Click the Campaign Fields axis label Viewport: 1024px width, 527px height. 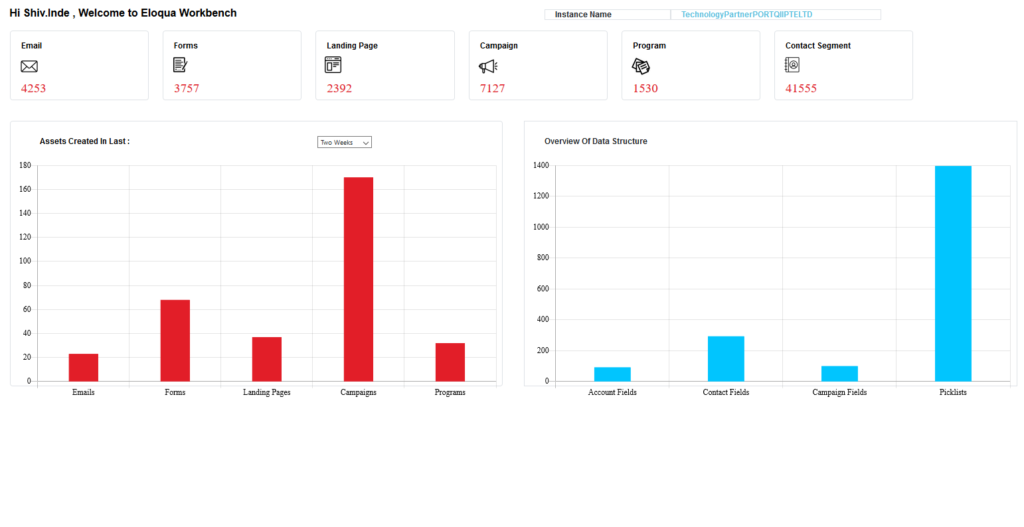tap(840, 392)
